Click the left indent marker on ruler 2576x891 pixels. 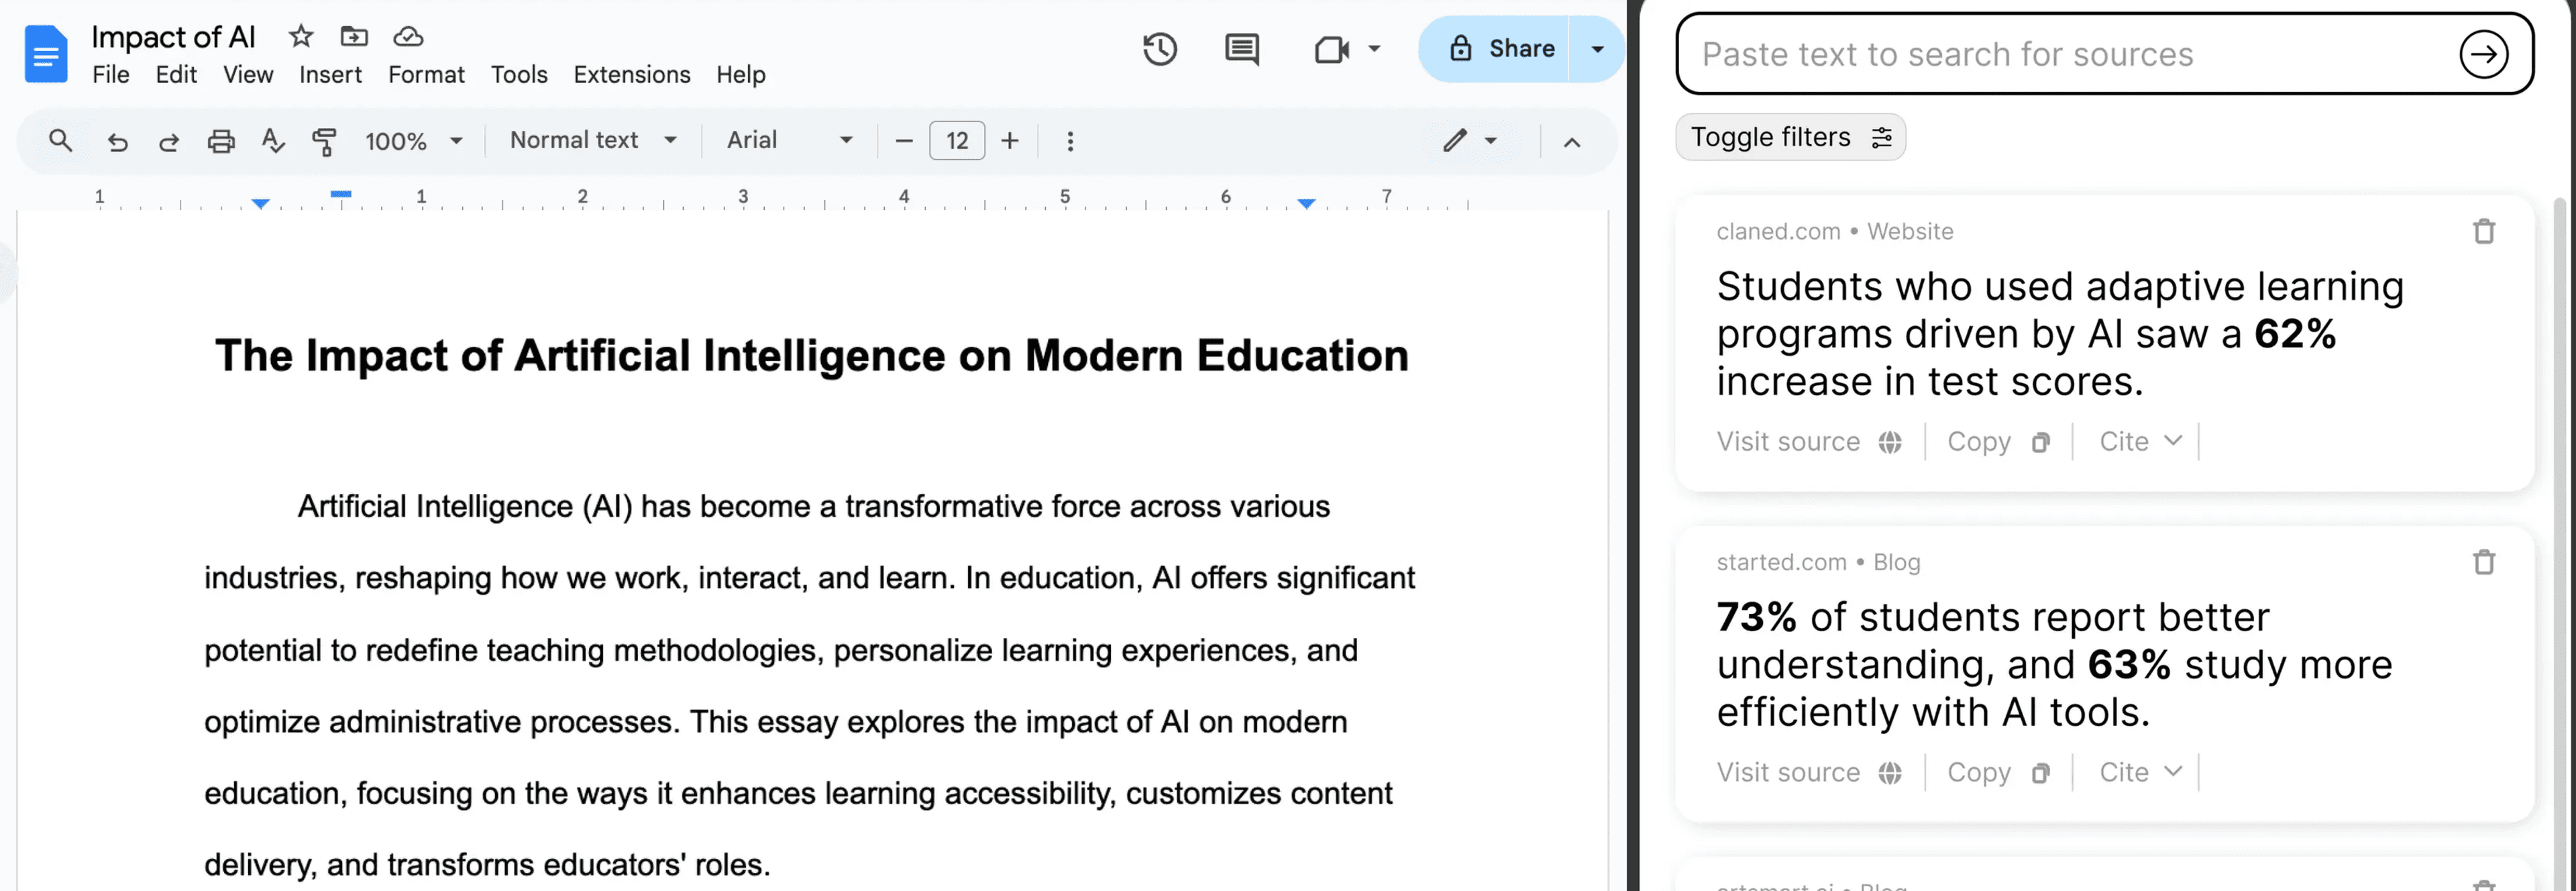pos(261,204)
